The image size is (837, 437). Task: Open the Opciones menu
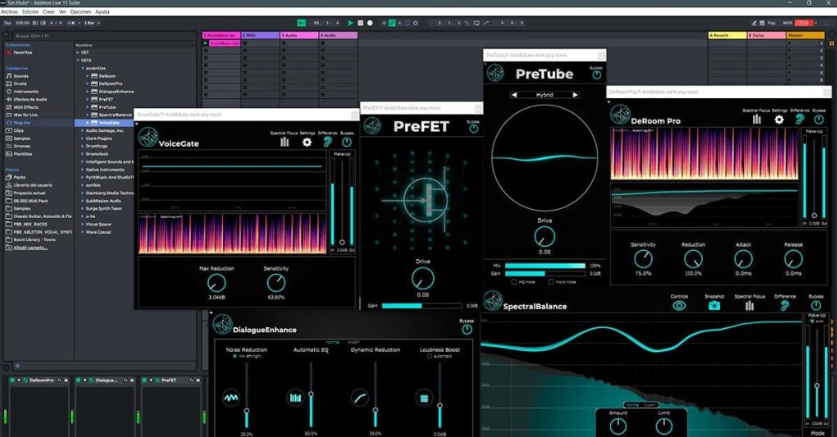click(81, 11)
